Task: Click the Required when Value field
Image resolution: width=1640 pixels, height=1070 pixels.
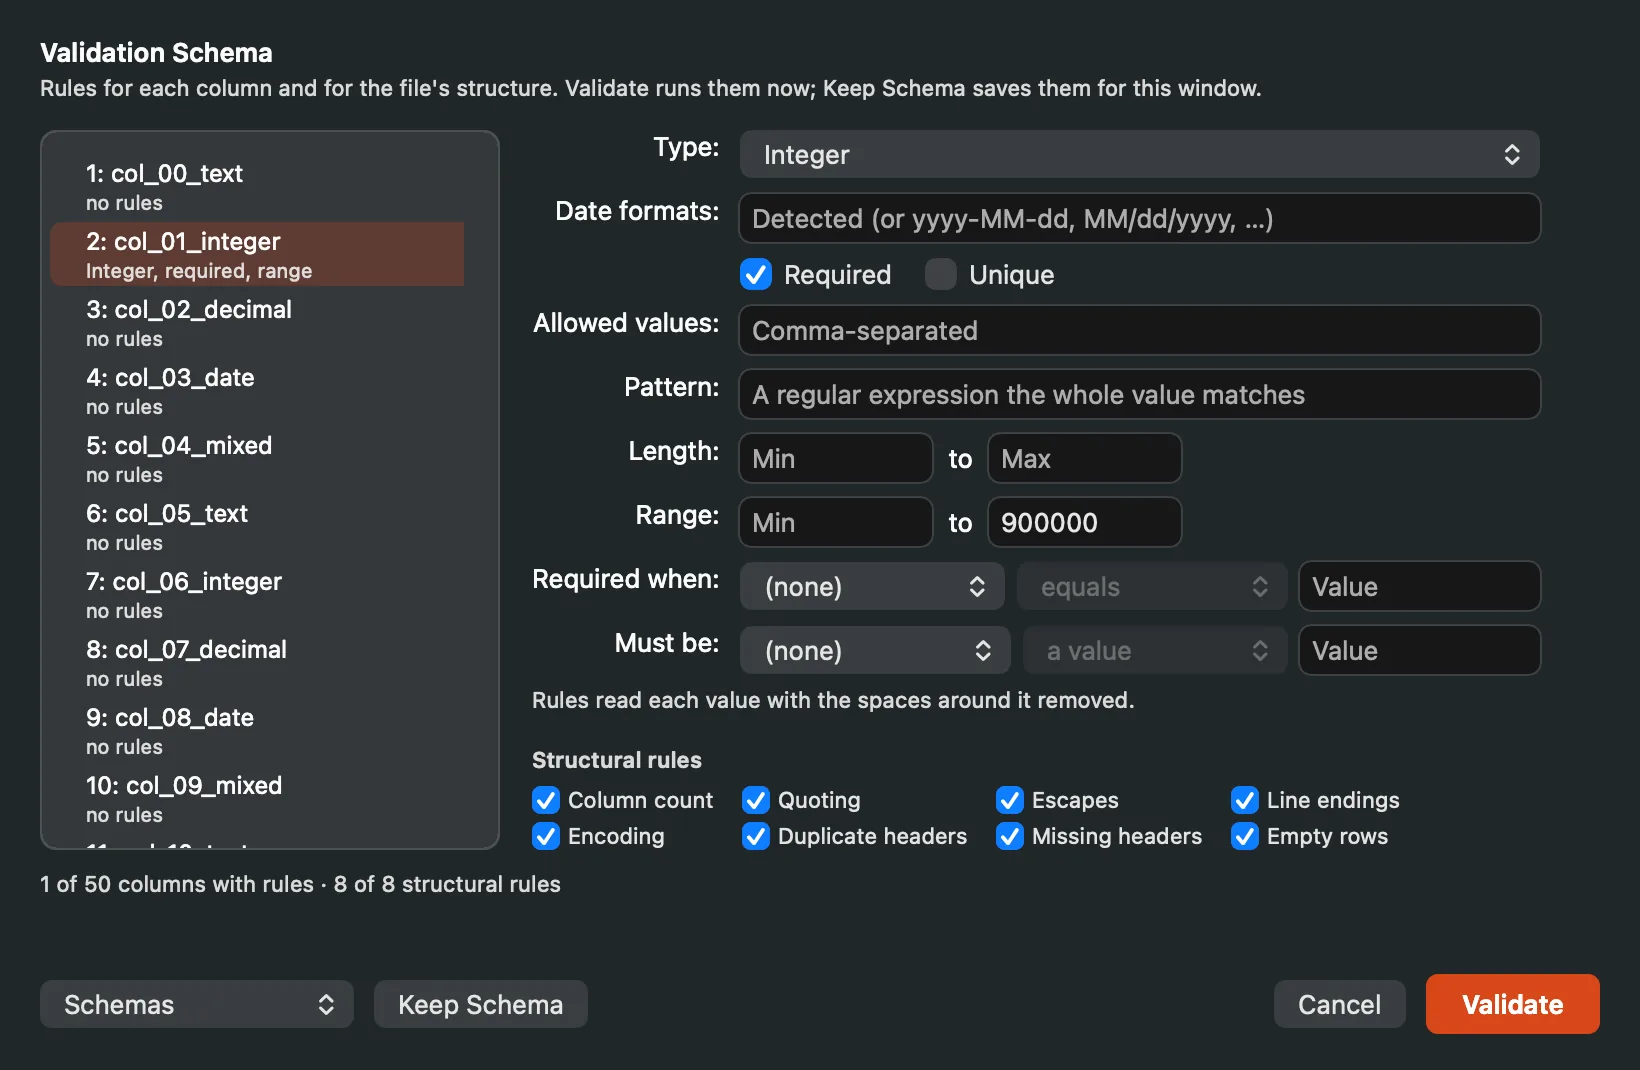Action: point(1419,587)
